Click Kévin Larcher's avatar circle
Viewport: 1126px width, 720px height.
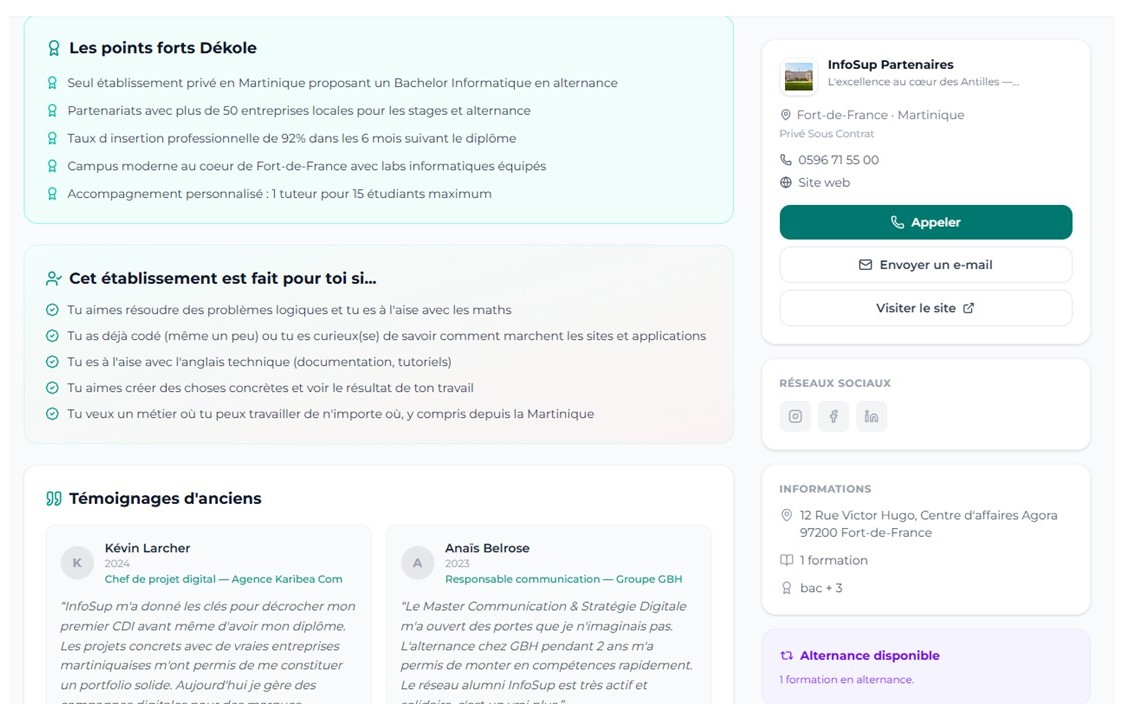point(77,563)
